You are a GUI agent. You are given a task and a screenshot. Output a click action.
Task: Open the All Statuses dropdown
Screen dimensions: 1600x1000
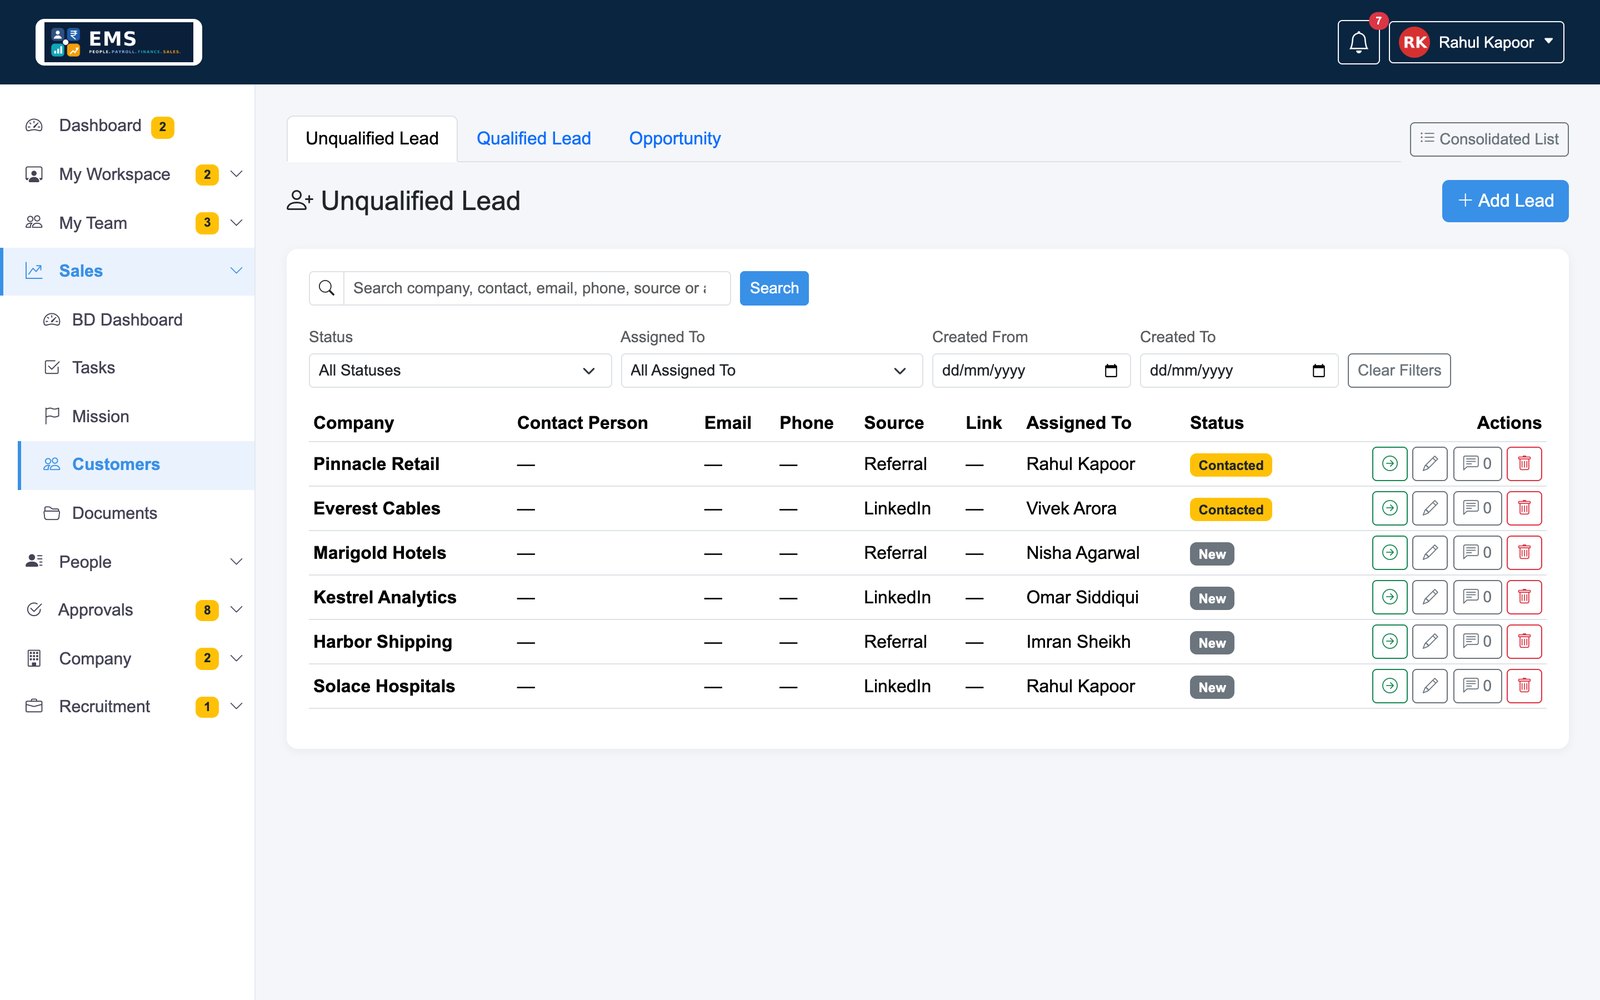[460, 371]
